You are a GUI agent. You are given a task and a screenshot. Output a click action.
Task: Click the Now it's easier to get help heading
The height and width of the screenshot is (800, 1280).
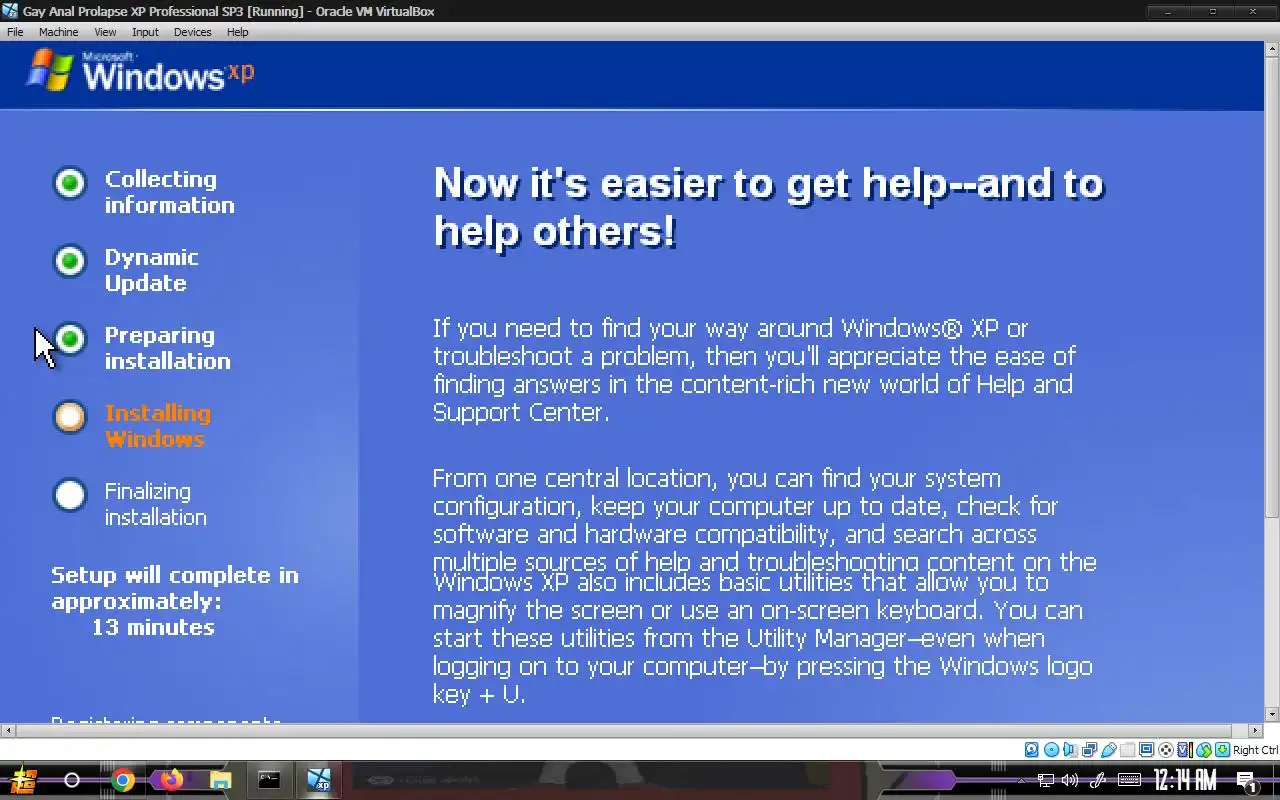pos(768,207)
